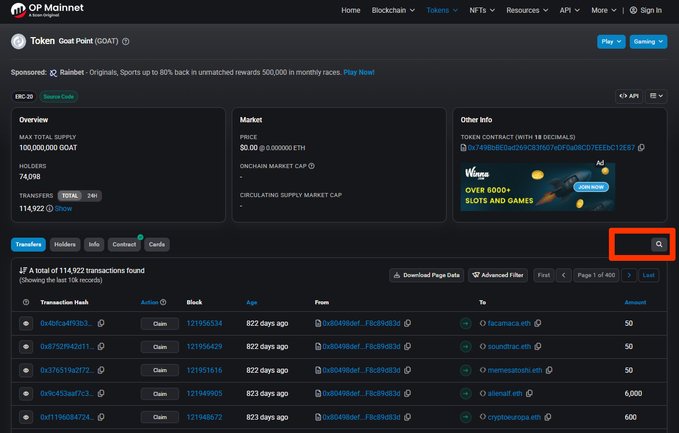679x433 pixels.
Task: Expand the More menu
Action: pos(604,10)
